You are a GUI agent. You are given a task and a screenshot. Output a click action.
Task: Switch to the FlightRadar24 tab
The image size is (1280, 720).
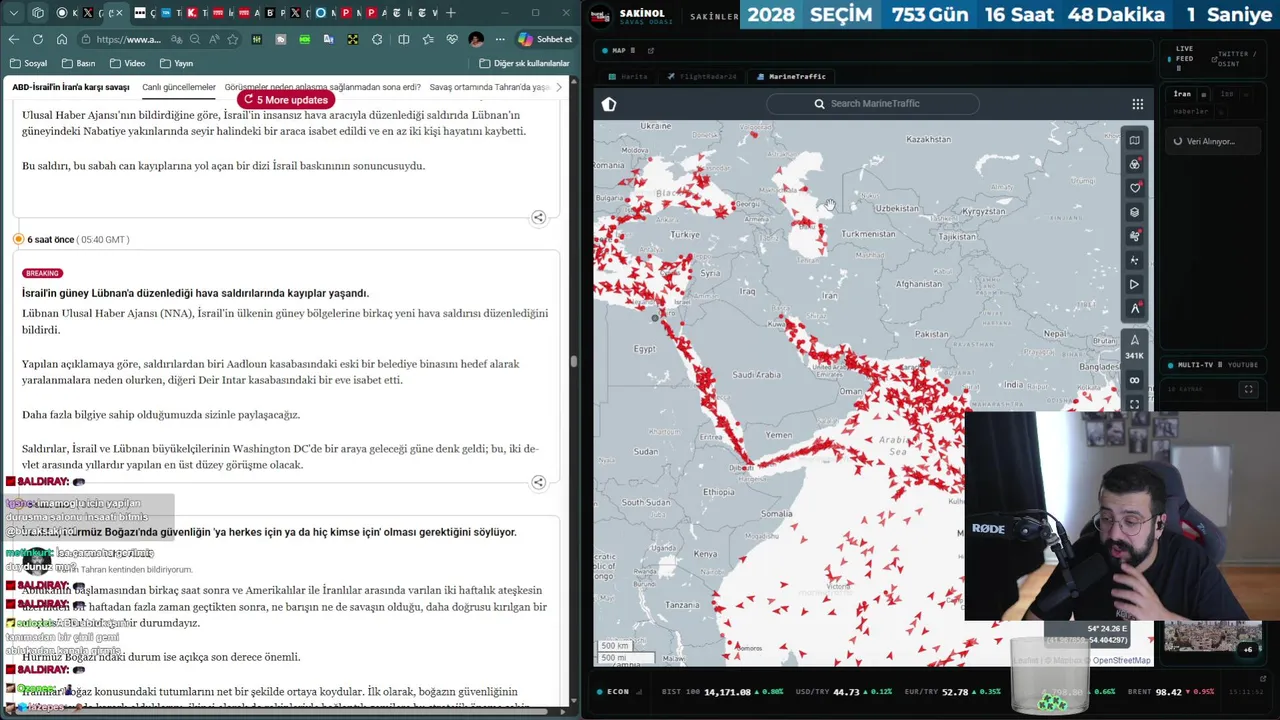click(702, 76)
